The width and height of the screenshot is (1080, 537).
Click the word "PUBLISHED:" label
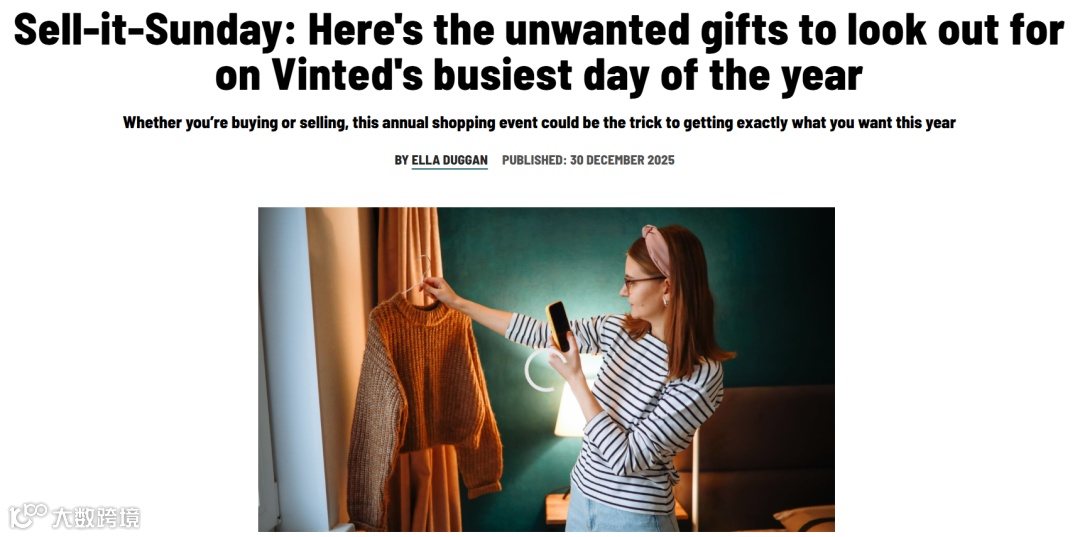[534, 160]
